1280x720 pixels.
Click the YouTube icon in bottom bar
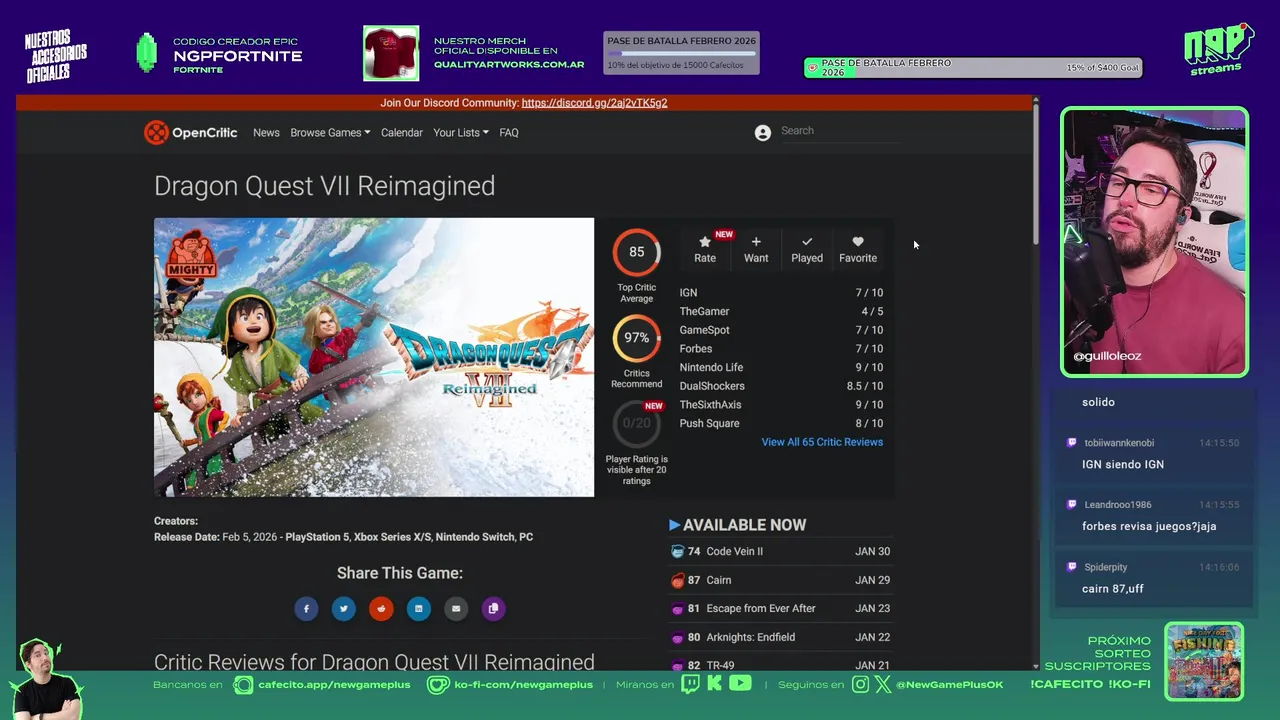pos(740,684)
